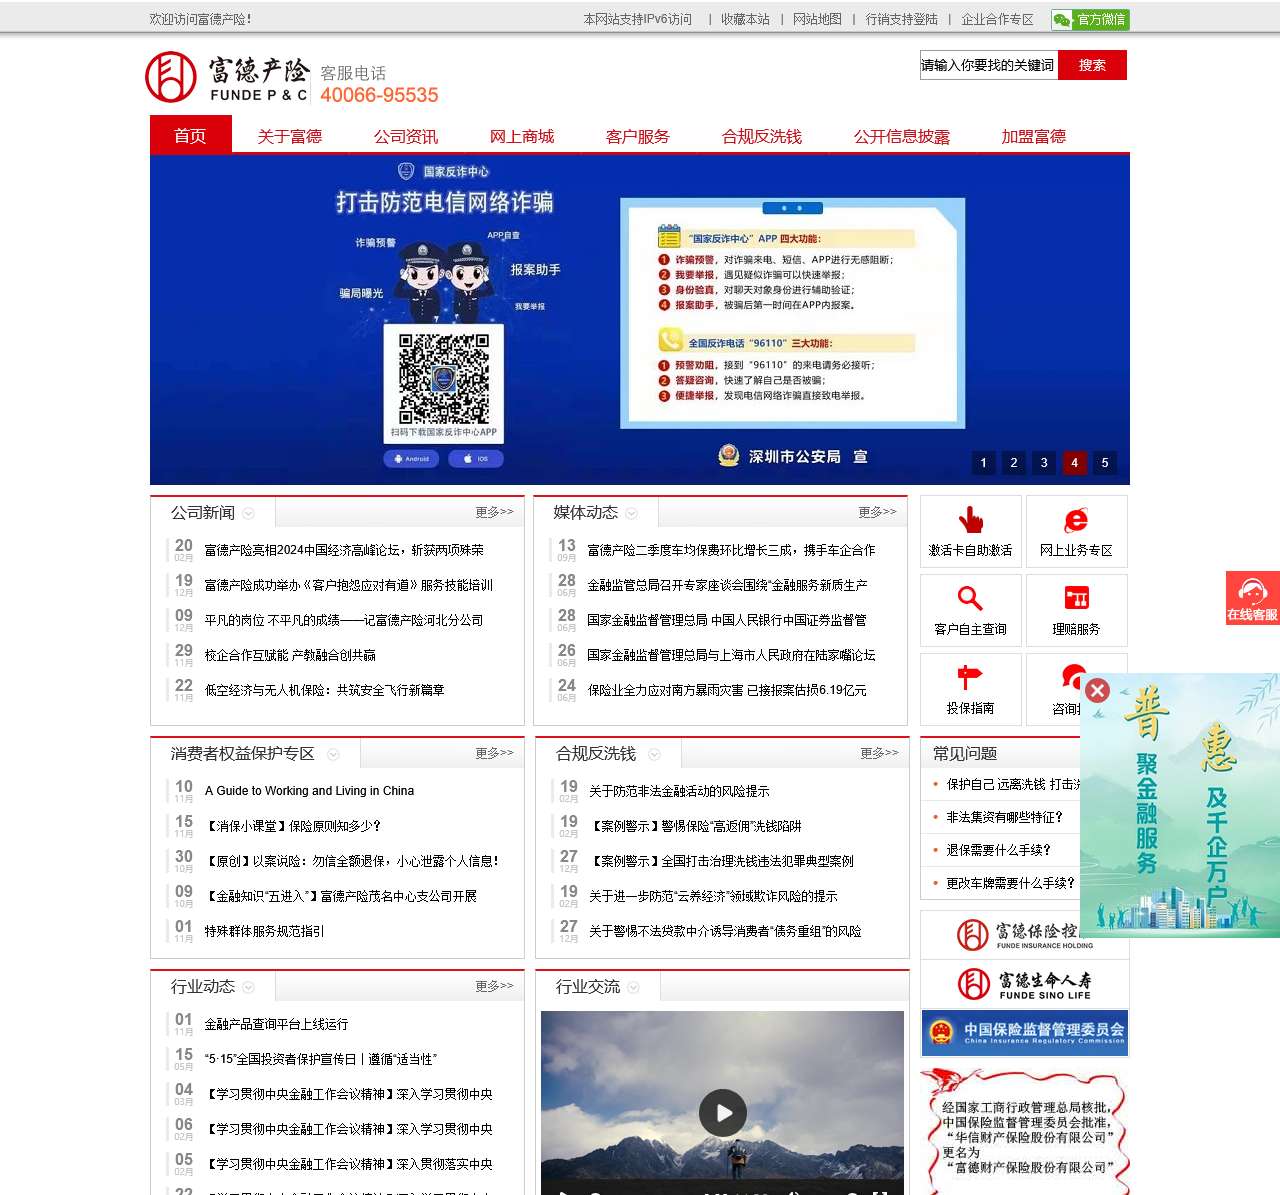Open 网站地图 link

pyautogui.click(x=817, y=19)
